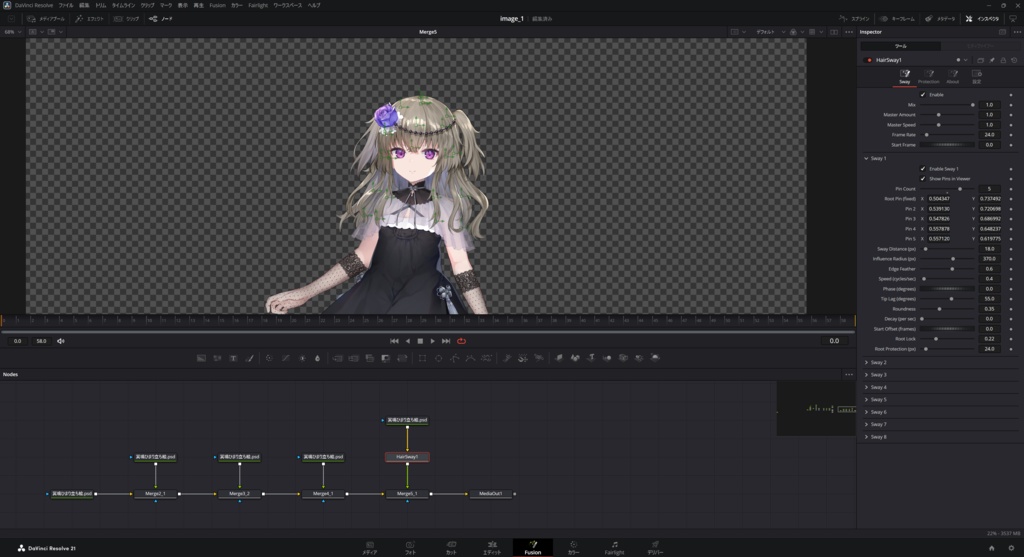This screenshot has width=1024, height=557.
Task: Open the HairSway1 versions icon
Action: click(x=980, y=60)
